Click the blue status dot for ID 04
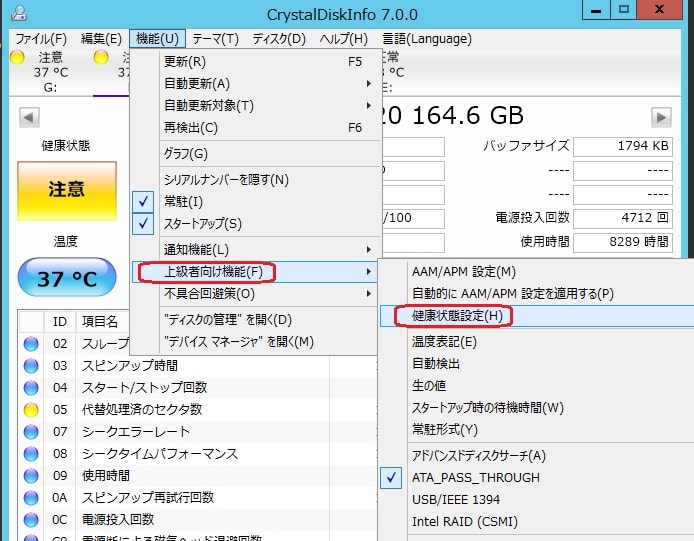 click(x=31, y=388)
